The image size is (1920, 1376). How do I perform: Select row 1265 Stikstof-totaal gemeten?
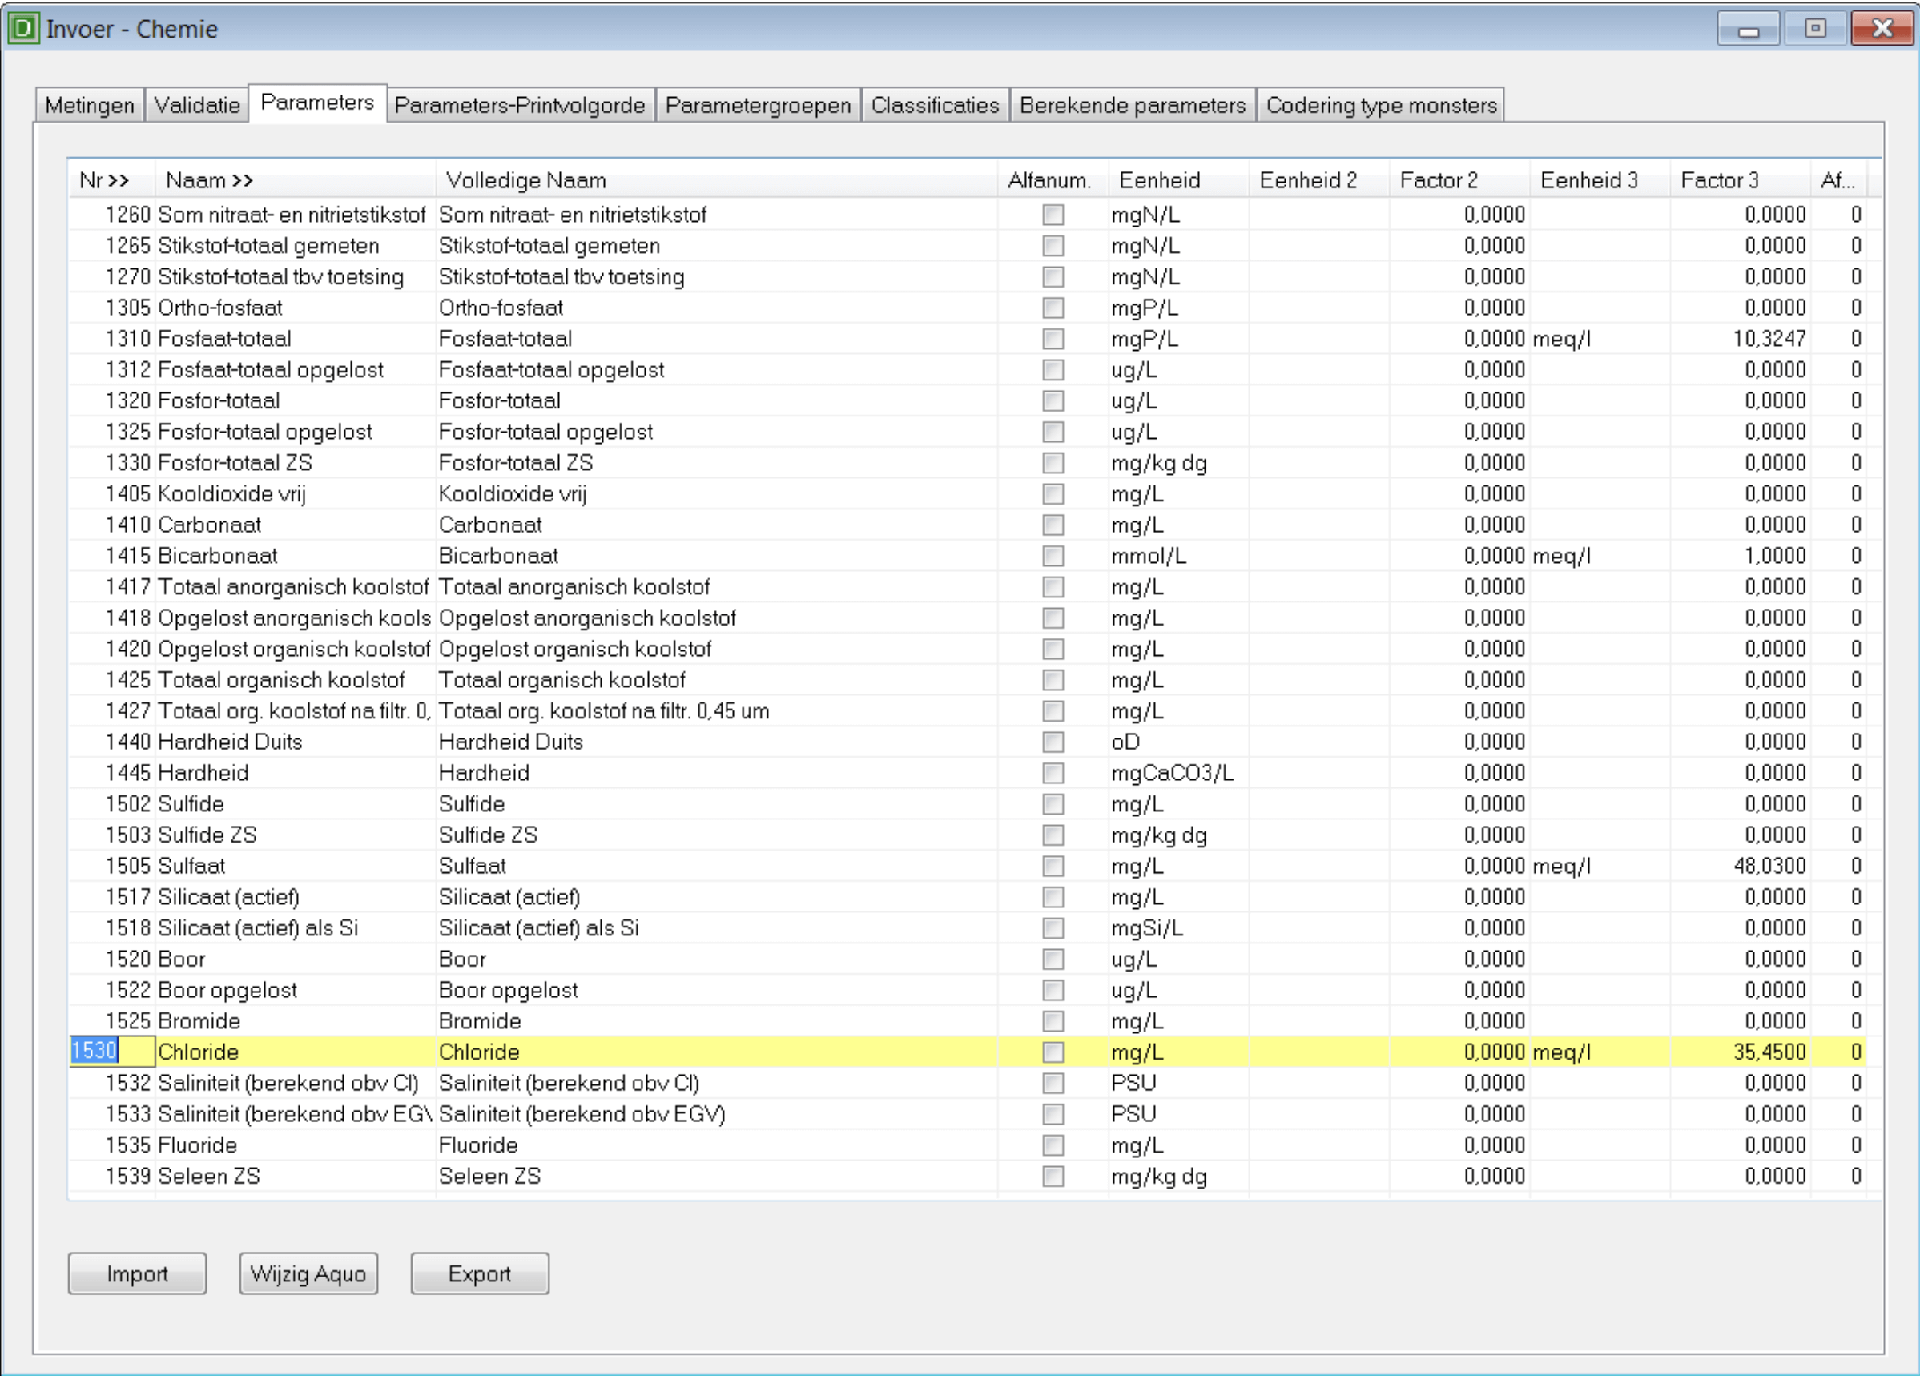pyautogui.click(x=967, y=245)
